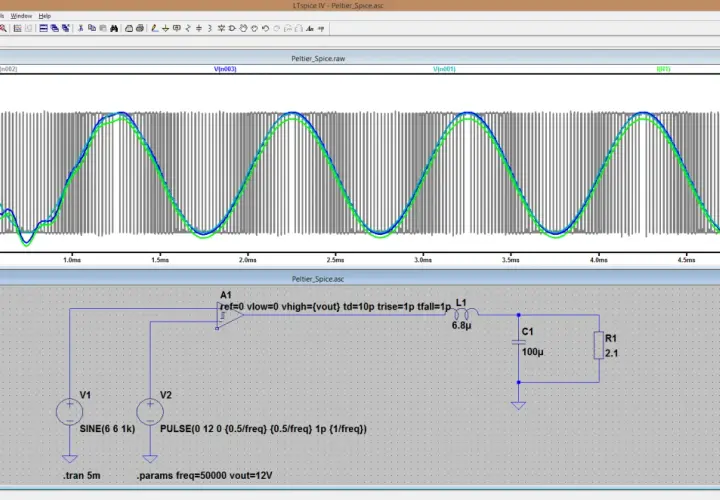Click the 6.8µ inductor value
This screenshot has width=720, height=500.
point(461,326)
